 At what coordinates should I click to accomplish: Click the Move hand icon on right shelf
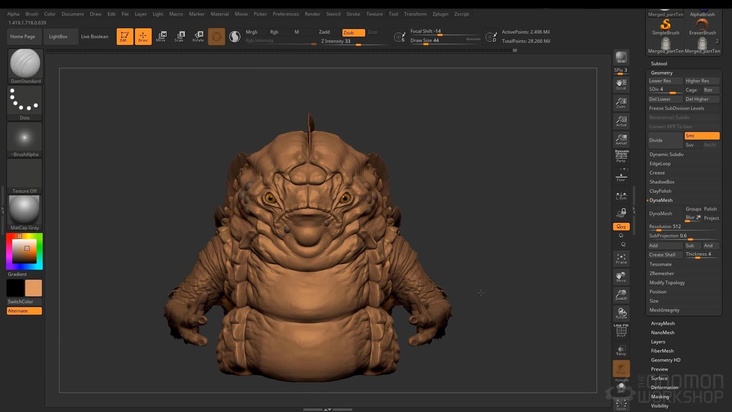point(621,277)
